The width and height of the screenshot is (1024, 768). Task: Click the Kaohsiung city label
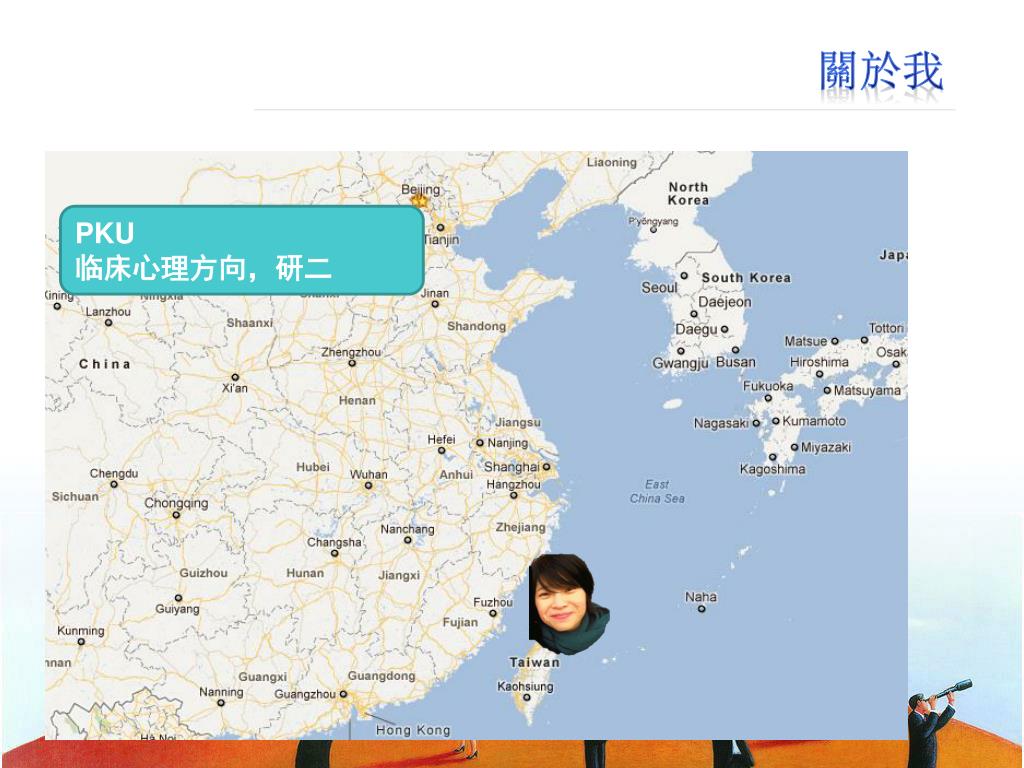525,686
